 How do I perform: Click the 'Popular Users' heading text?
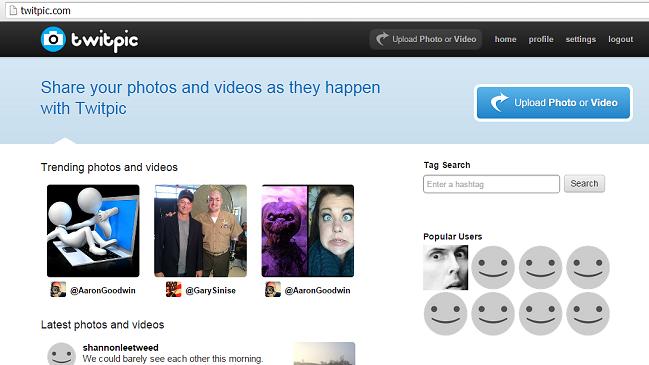click(x=452, y=237)
